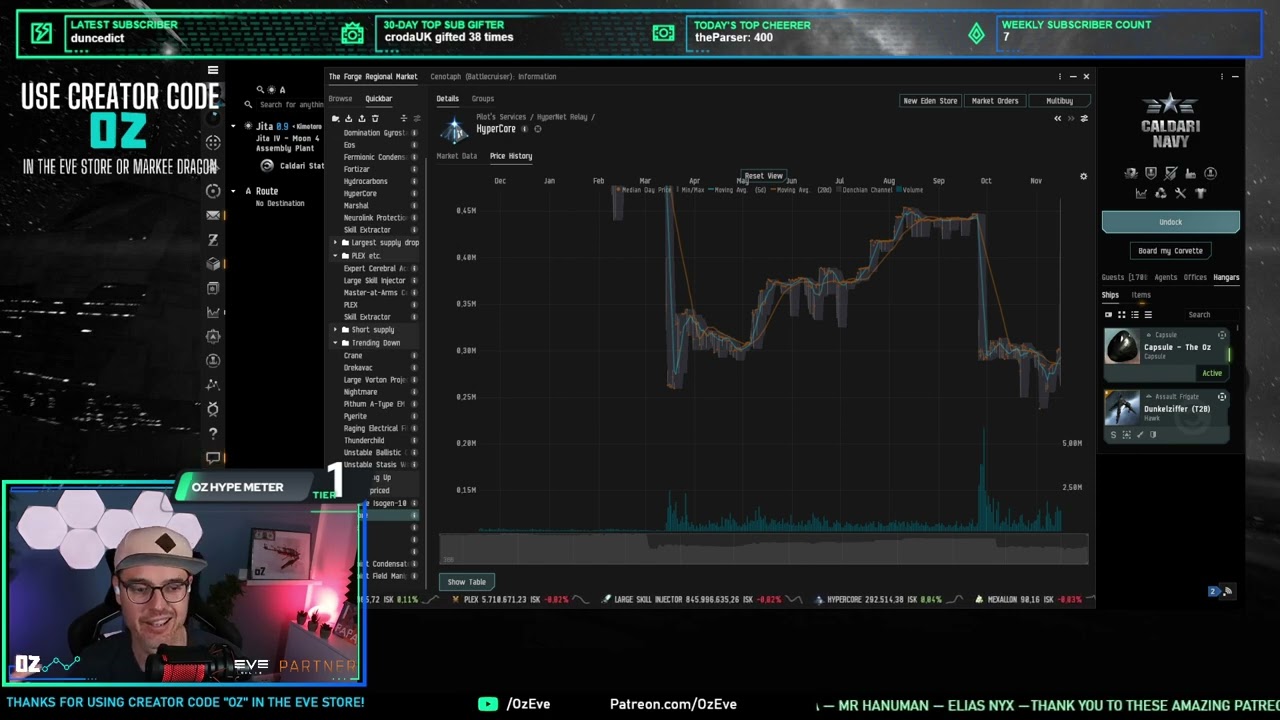Click the shirt icon in station services

pos(1200,193)
